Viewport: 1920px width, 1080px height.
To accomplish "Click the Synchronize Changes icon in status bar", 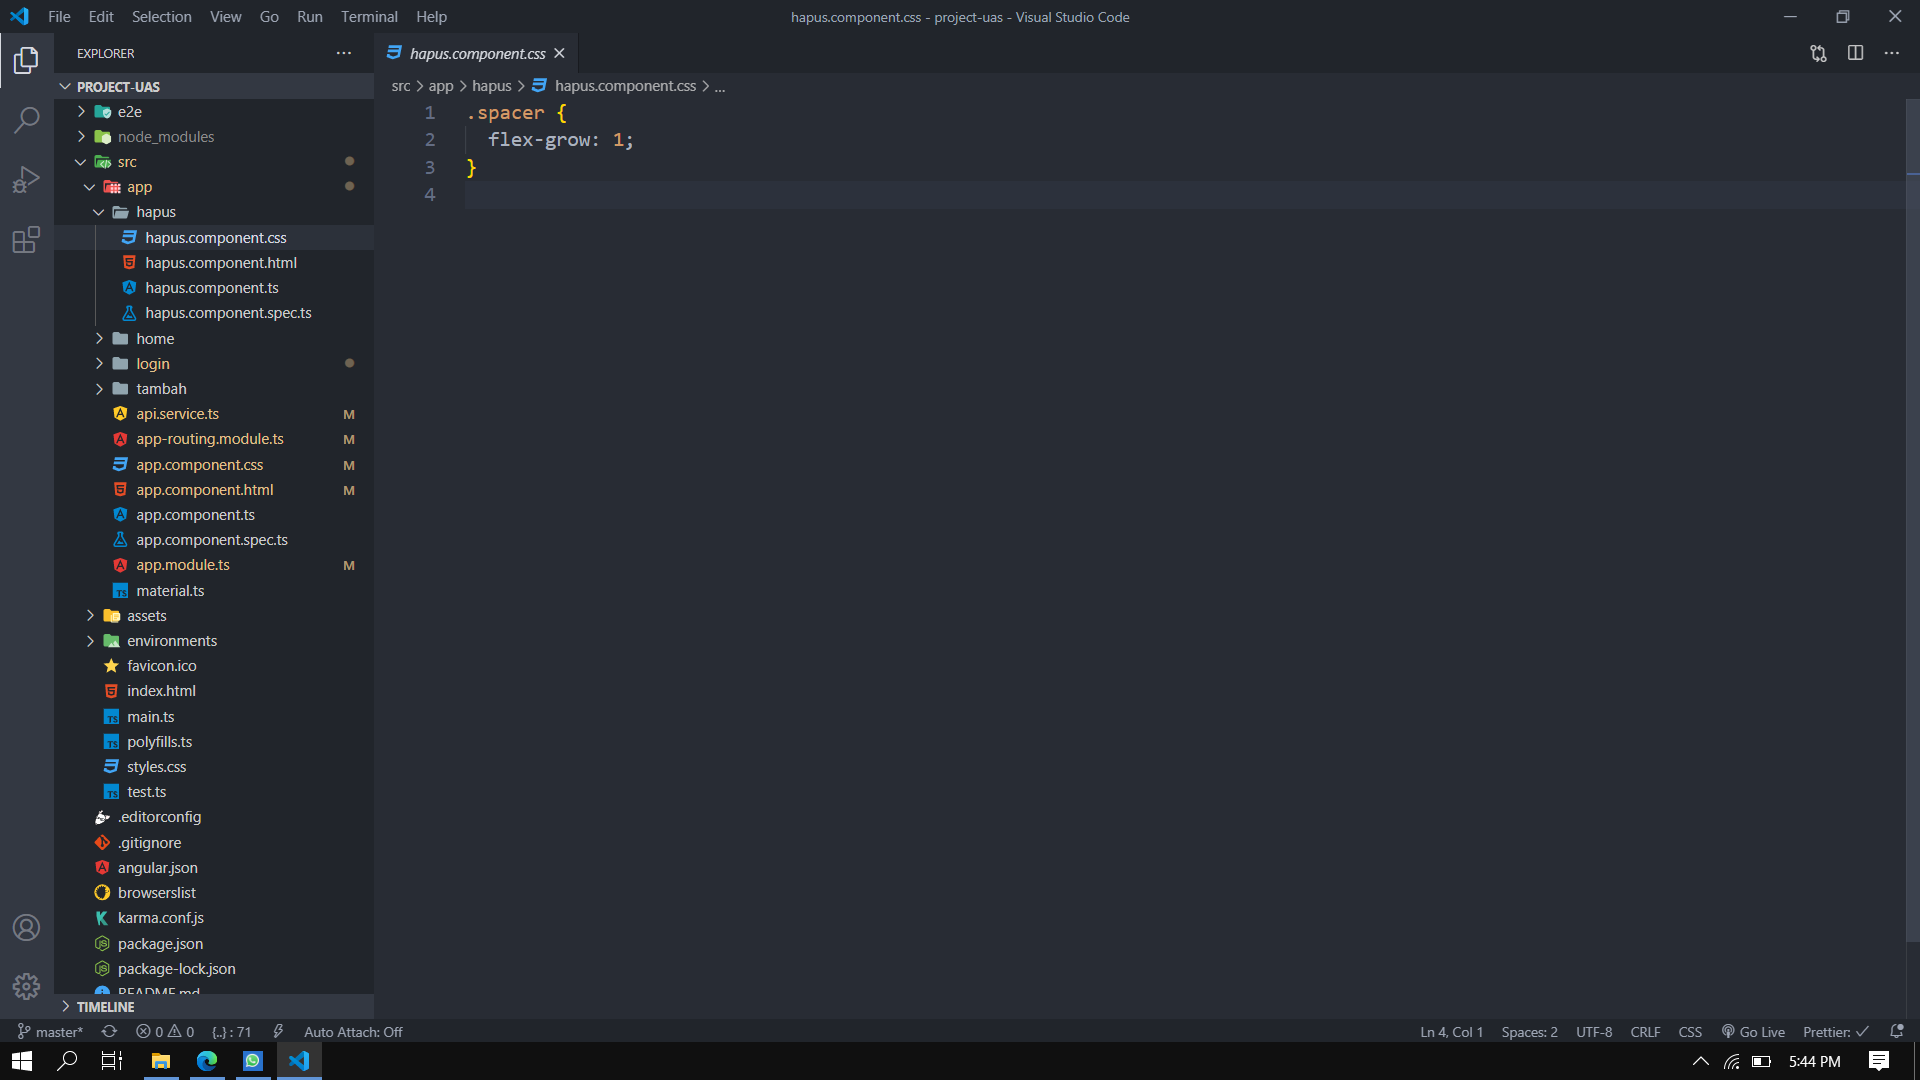I will (109, 1031).
